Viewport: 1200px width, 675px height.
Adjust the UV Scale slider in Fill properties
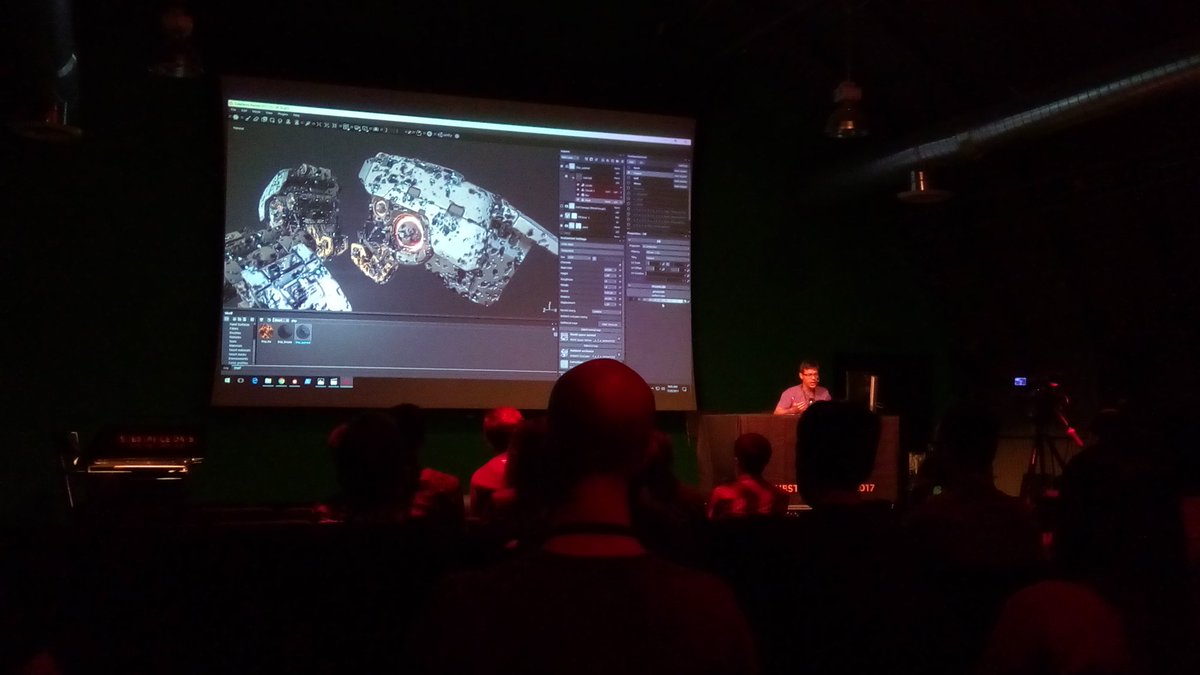(x=654, y=264)
